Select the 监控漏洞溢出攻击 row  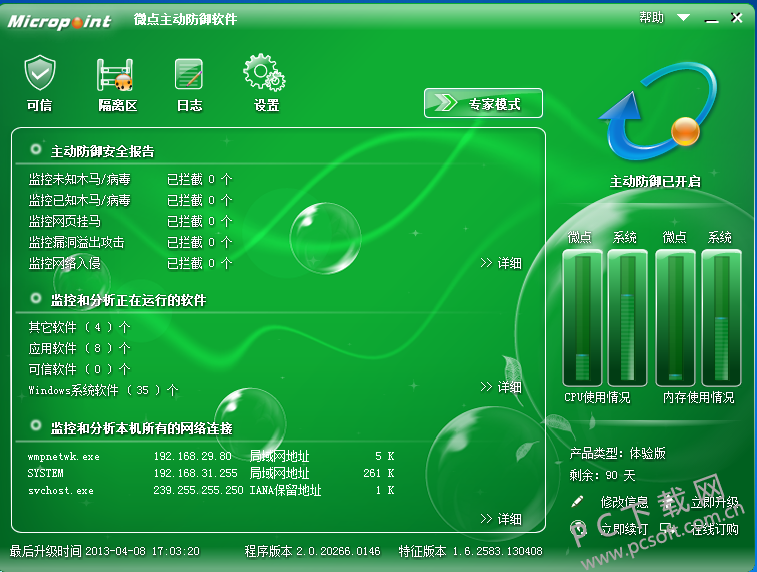tap(130, 242)
